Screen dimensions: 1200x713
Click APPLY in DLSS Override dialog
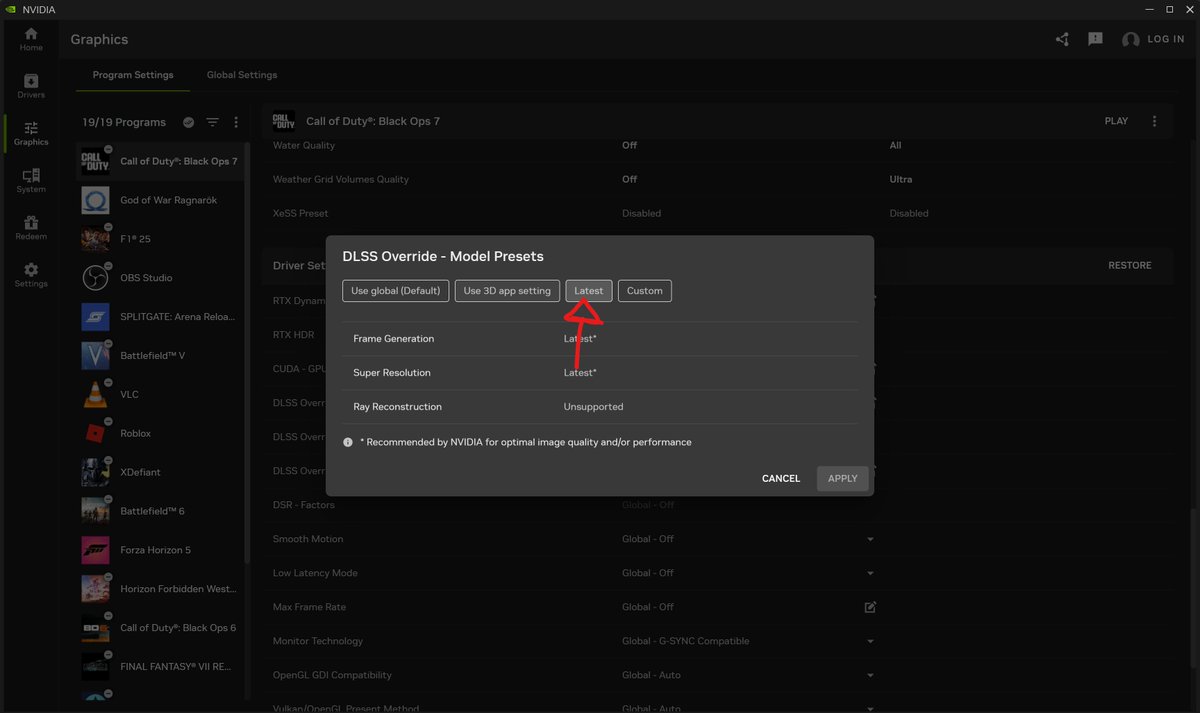tap(843, 478)
